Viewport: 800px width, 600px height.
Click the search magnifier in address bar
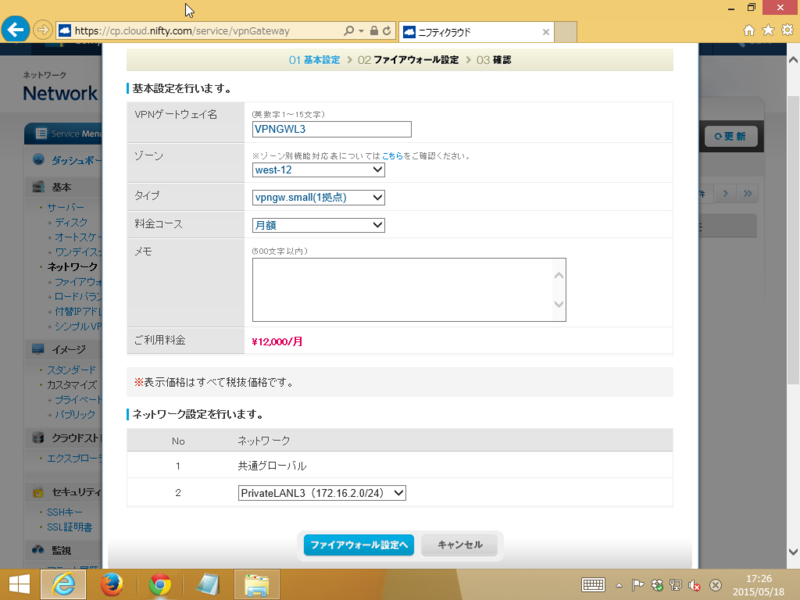click(x=349, y=31)
